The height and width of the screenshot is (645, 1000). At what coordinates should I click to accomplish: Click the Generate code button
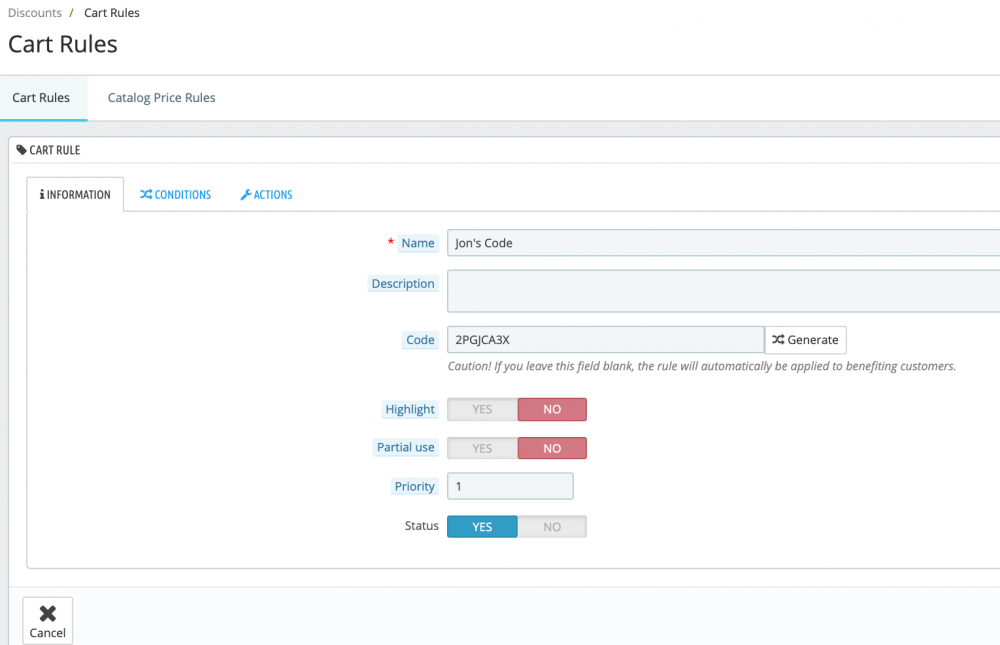click(x=805, y=340)
